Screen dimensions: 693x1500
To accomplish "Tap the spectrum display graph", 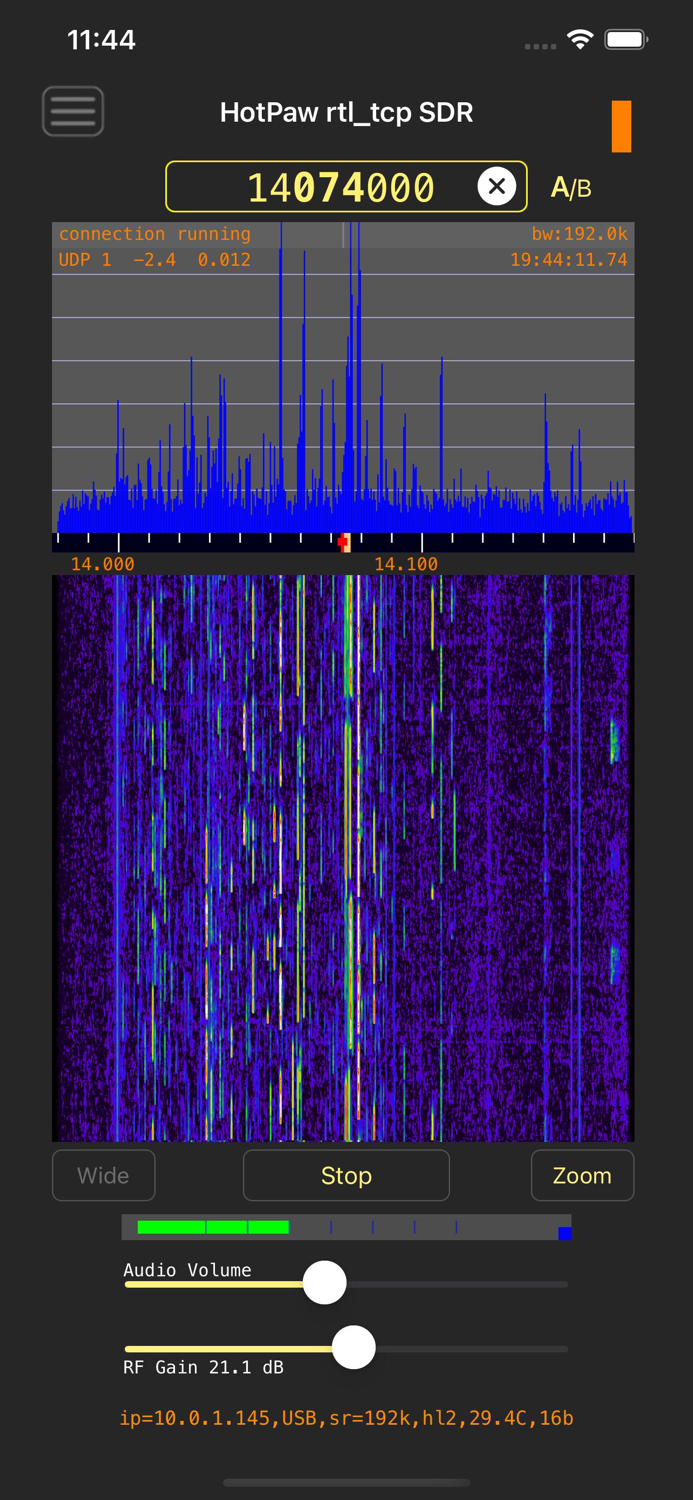I will click(x=343, y=379).
